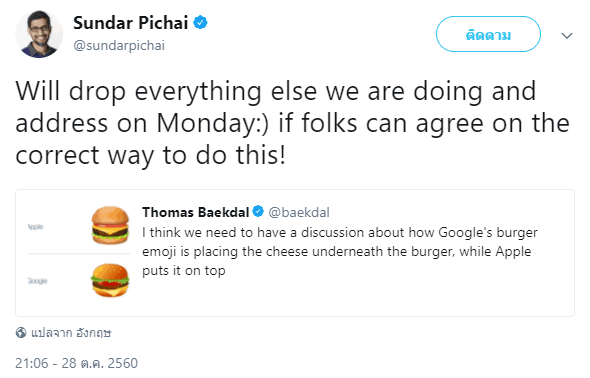The width and height of the screenshot is (590, 378).
Task: Open Thomas Baekdal's name in quoted tweet
Action: pyautogui.click(x=196, y=212)
